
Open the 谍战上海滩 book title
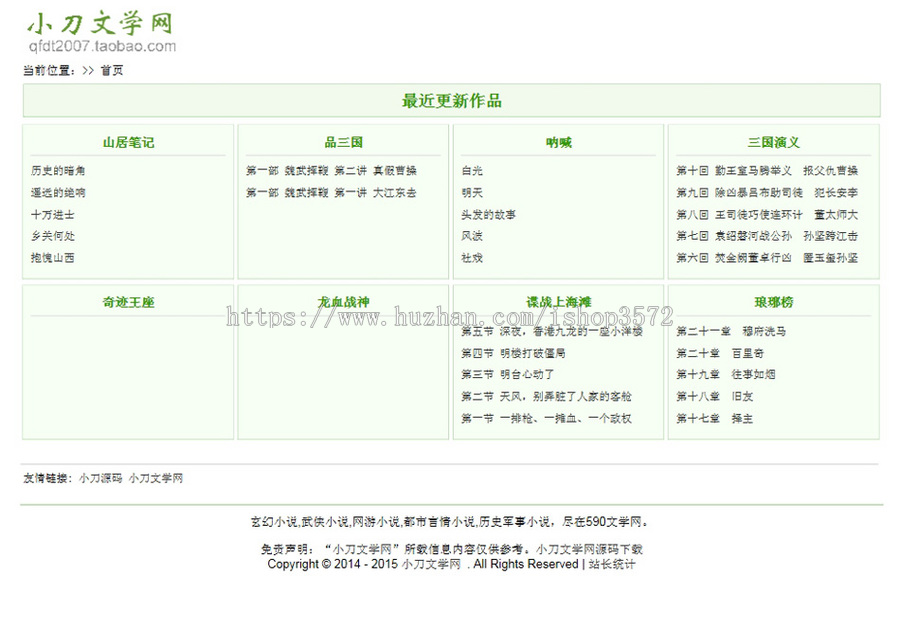click(x=558, y=302)
